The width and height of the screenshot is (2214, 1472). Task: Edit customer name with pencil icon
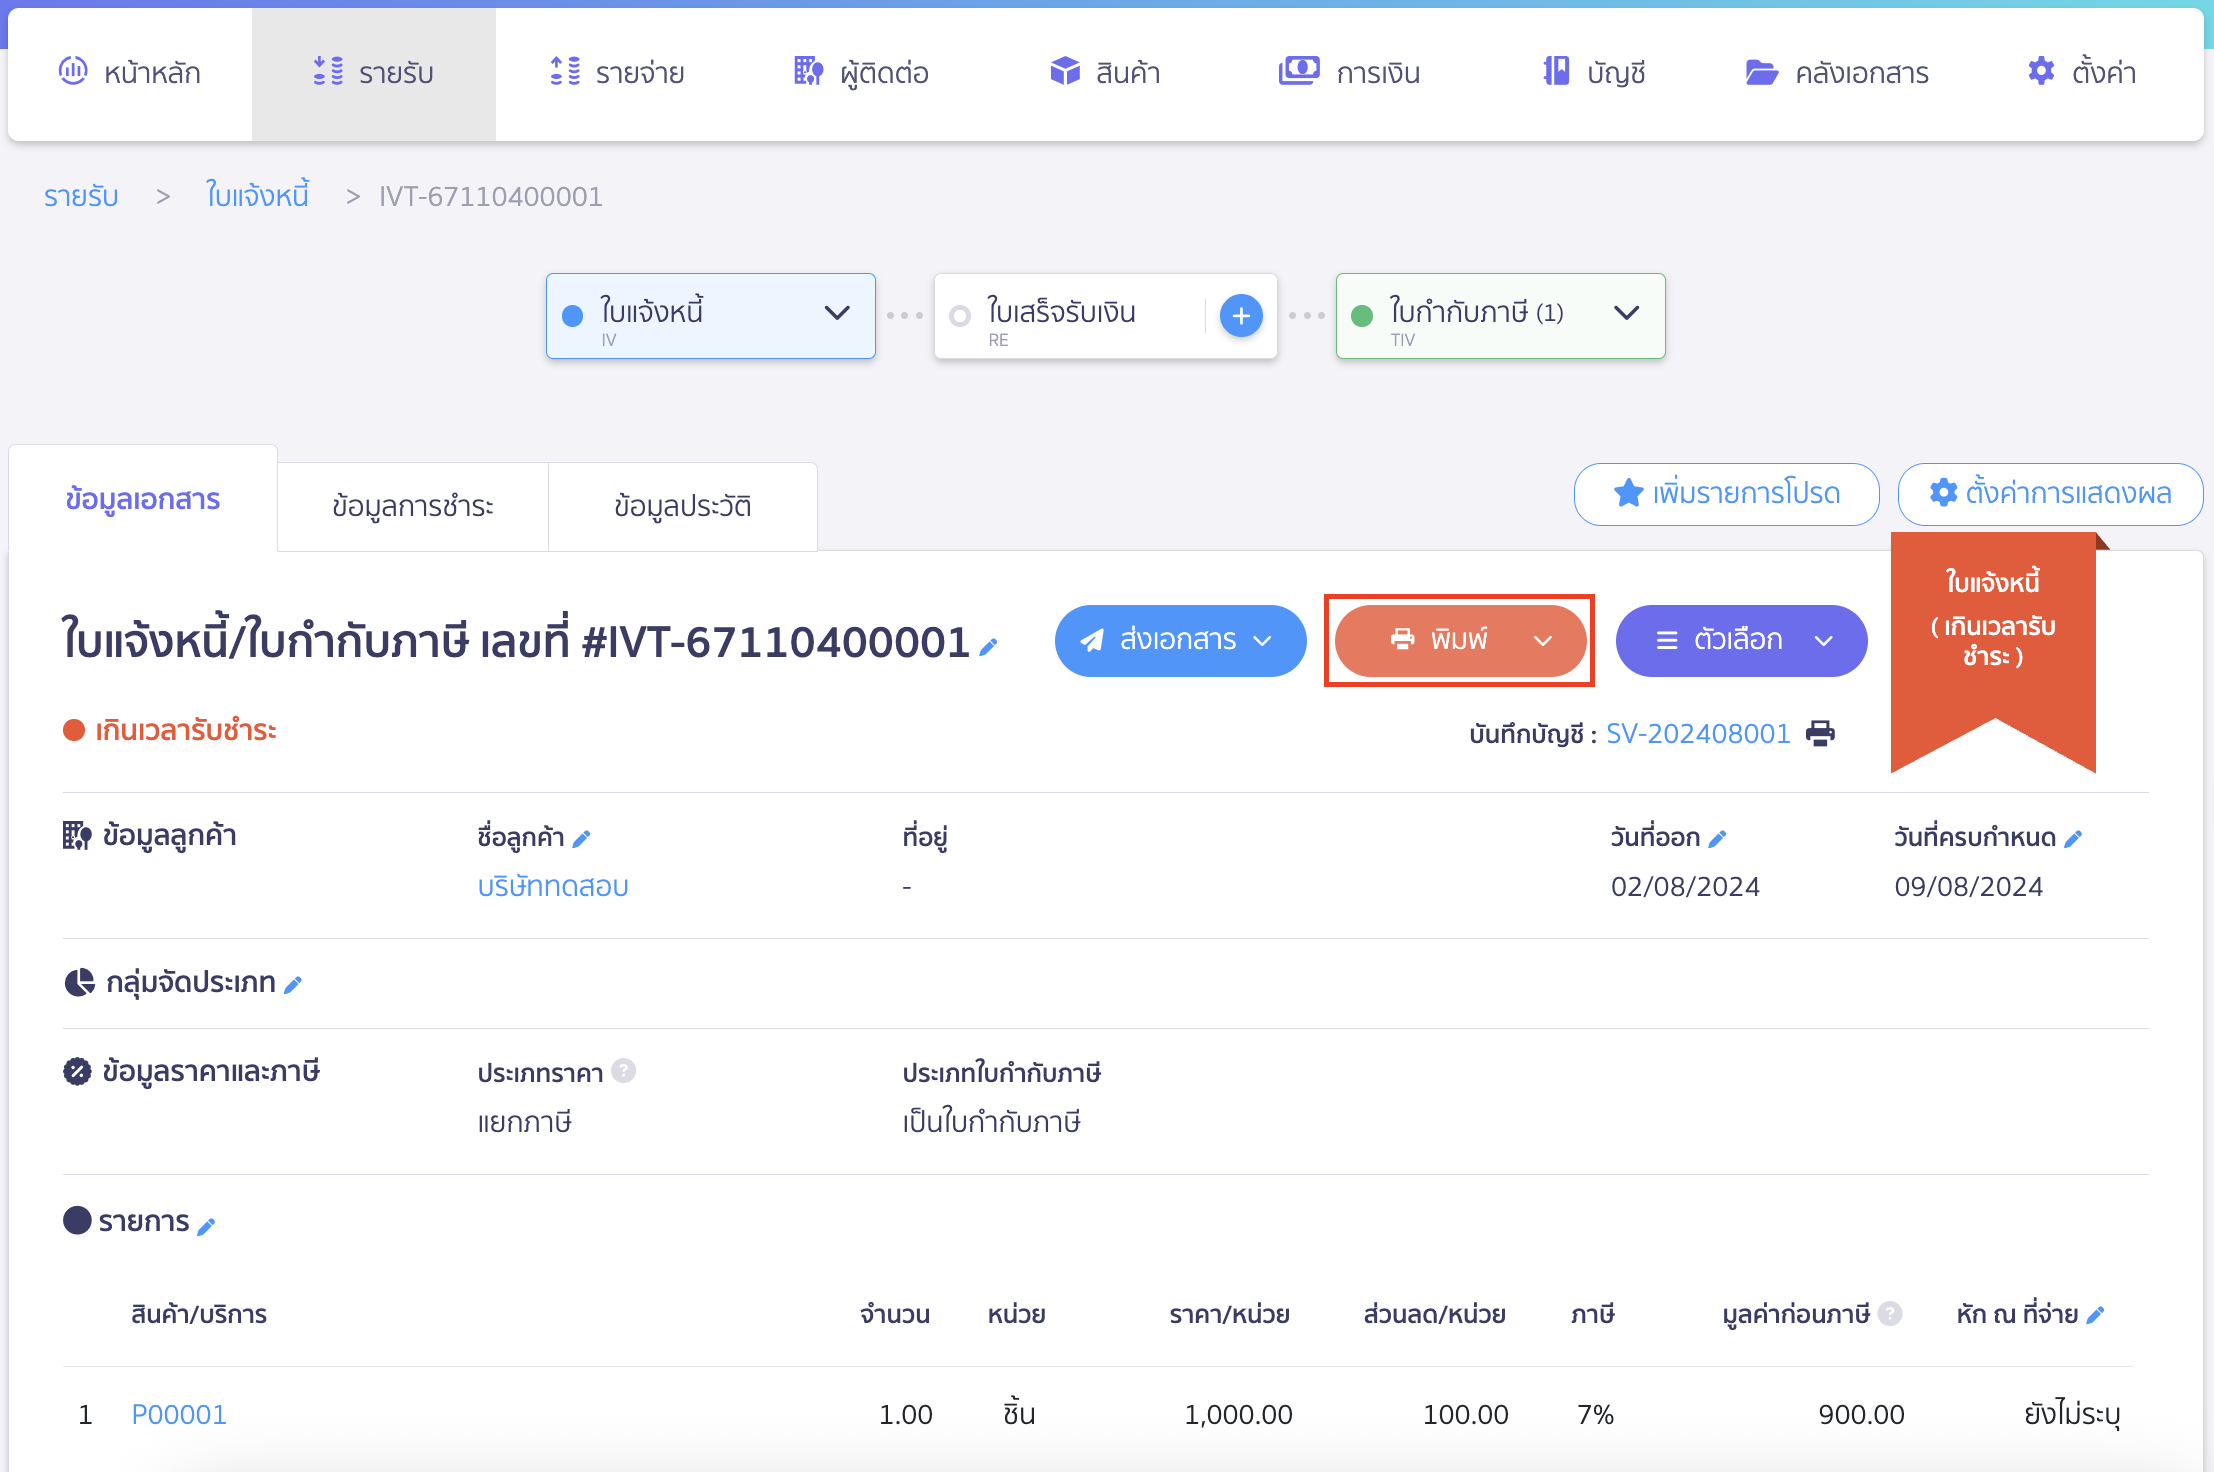click(582, 839)
